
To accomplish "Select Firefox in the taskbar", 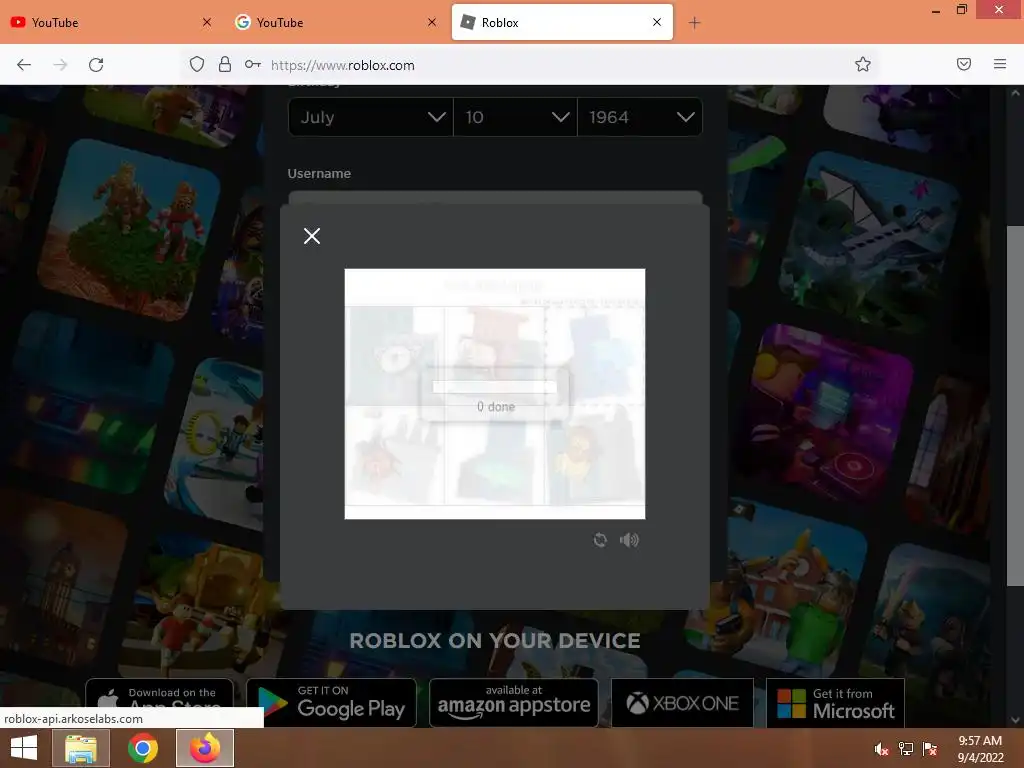I will 205,748.
